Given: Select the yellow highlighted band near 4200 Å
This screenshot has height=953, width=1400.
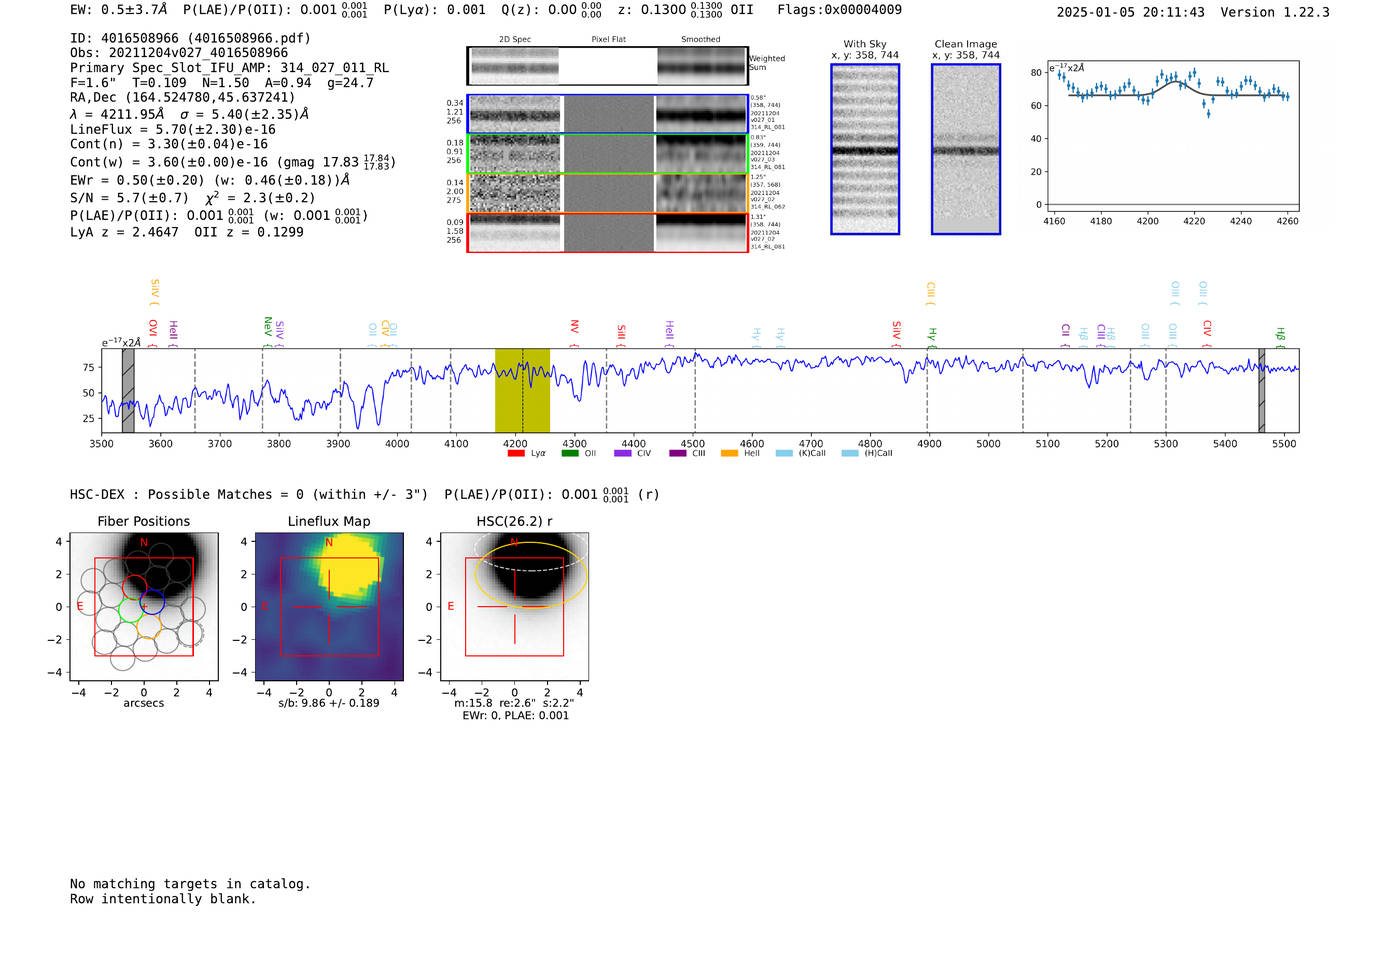Looking at the screenshot, I should [522, 390].
